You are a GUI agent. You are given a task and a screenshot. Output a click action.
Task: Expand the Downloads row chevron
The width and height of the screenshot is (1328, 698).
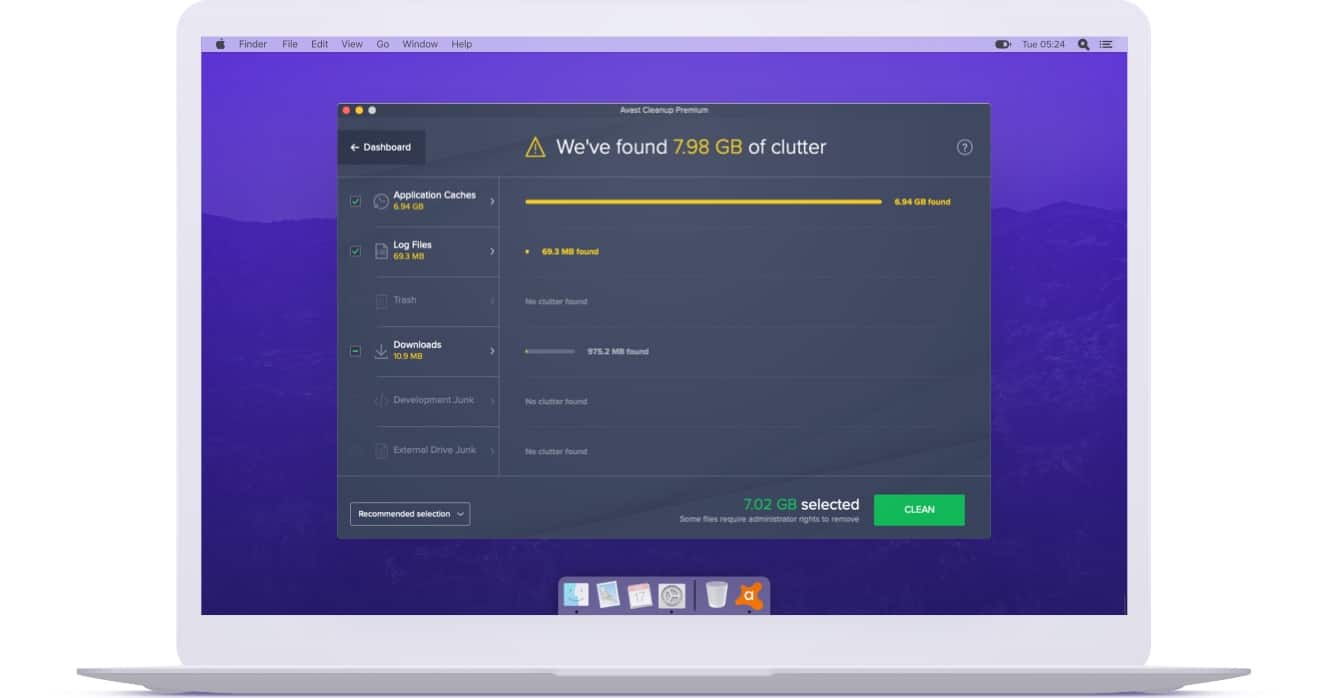point(492,351)
